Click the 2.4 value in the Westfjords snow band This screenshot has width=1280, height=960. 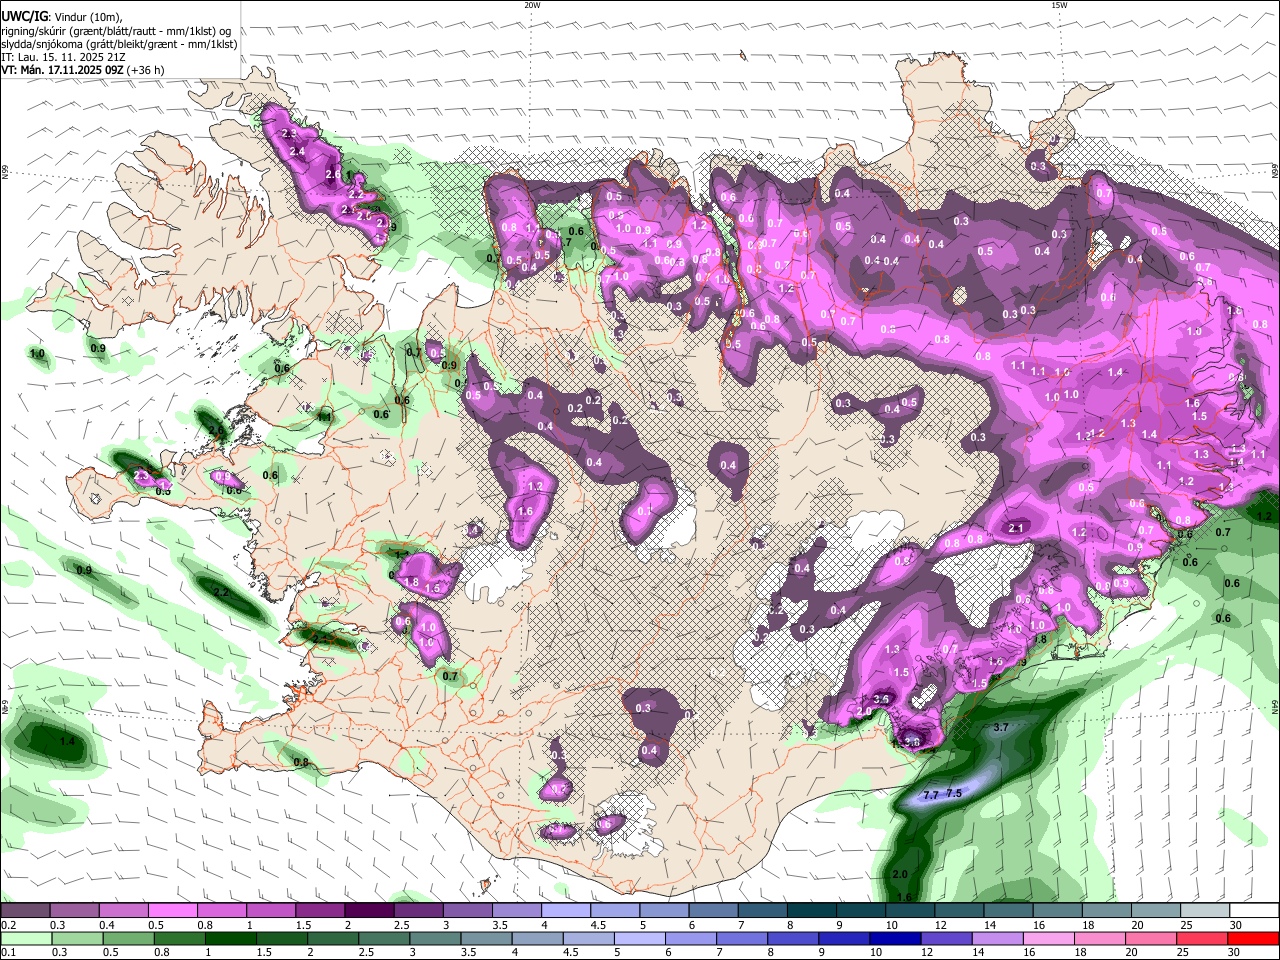pyautogui.click(x=296, y=151)
